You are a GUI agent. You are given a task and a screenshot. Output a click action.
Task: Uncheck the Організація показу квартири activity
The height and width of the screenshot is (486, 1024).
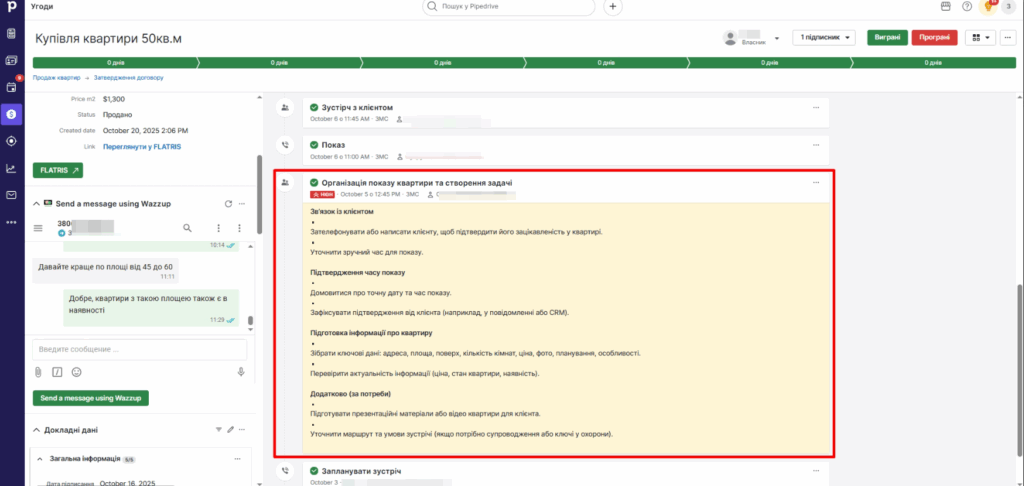pyautogui.click(x=314, y=183)
